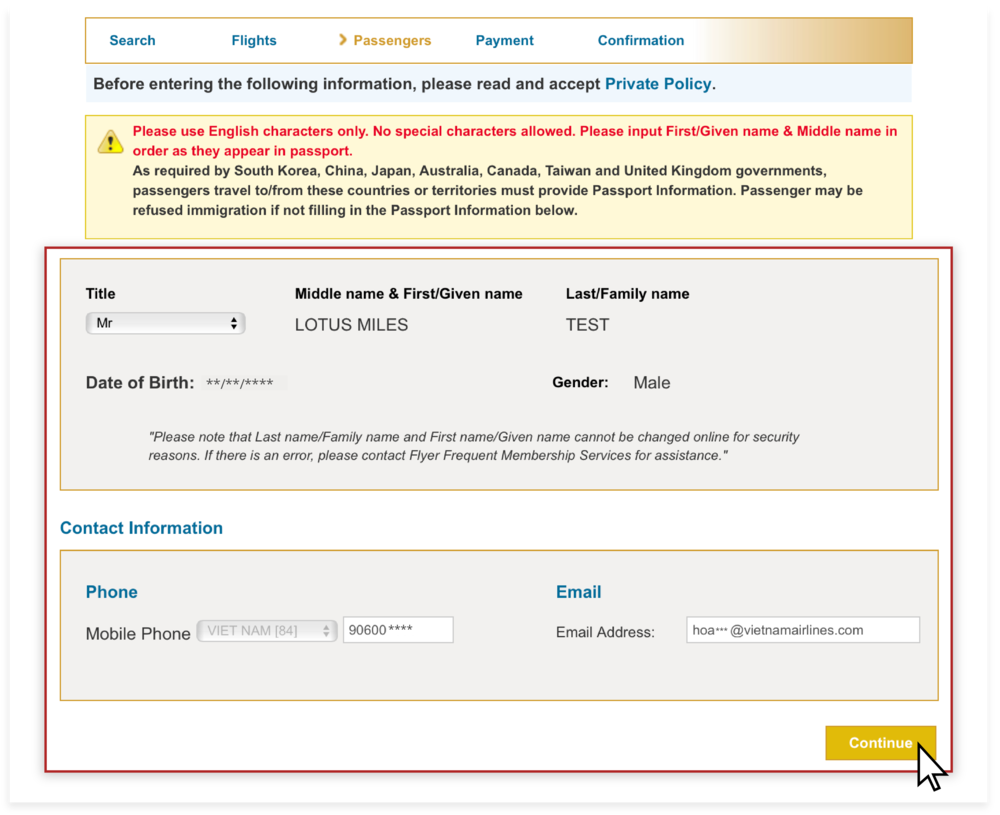The image size is (1000, 815).
Task: Switch to the Search step
Action: pyautogui.click(x=132, y=40)
